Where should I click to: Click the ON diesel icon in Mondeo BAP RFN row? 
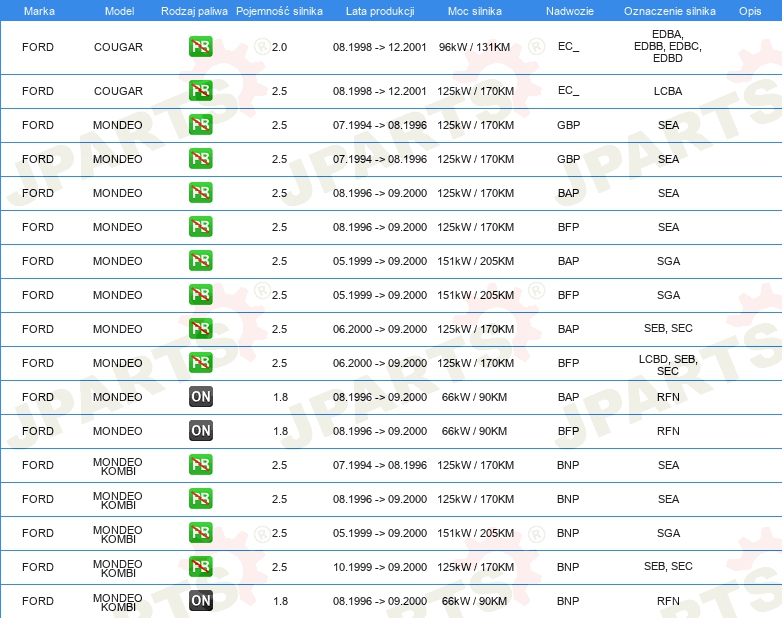[200, 397]
